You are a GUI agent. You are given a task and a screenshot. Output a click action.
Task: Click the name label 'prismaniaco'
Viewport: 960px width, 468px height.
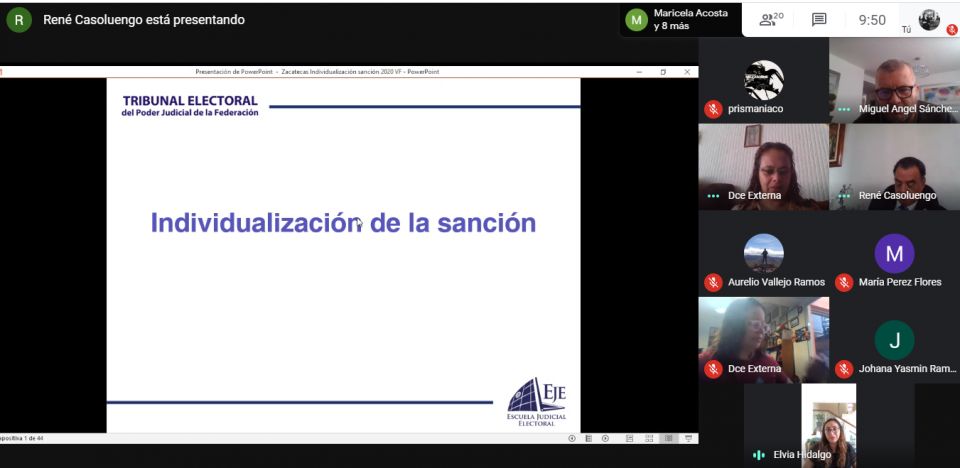click(756, 109)
